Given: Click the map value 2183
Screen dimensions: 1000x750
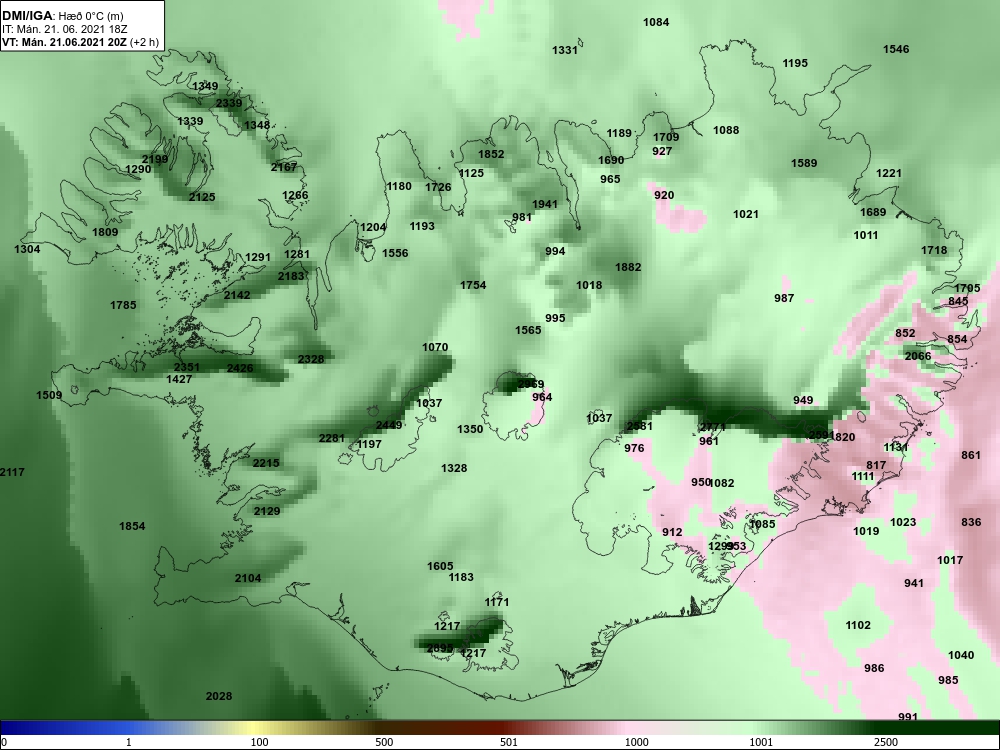Looking at the screenshot, I should tap(291, 276).
